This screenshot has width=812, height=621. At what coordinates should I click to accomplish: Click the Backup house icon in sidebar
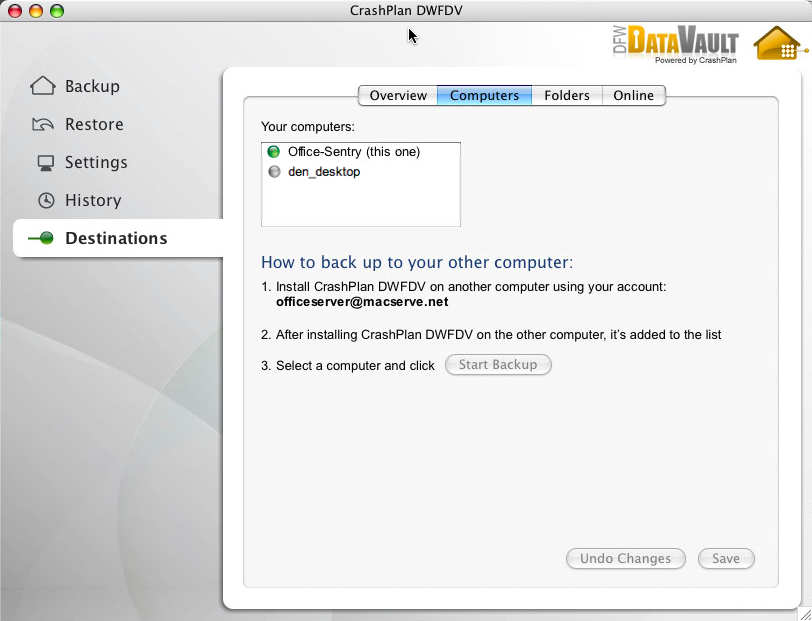[x=42, y=86]
